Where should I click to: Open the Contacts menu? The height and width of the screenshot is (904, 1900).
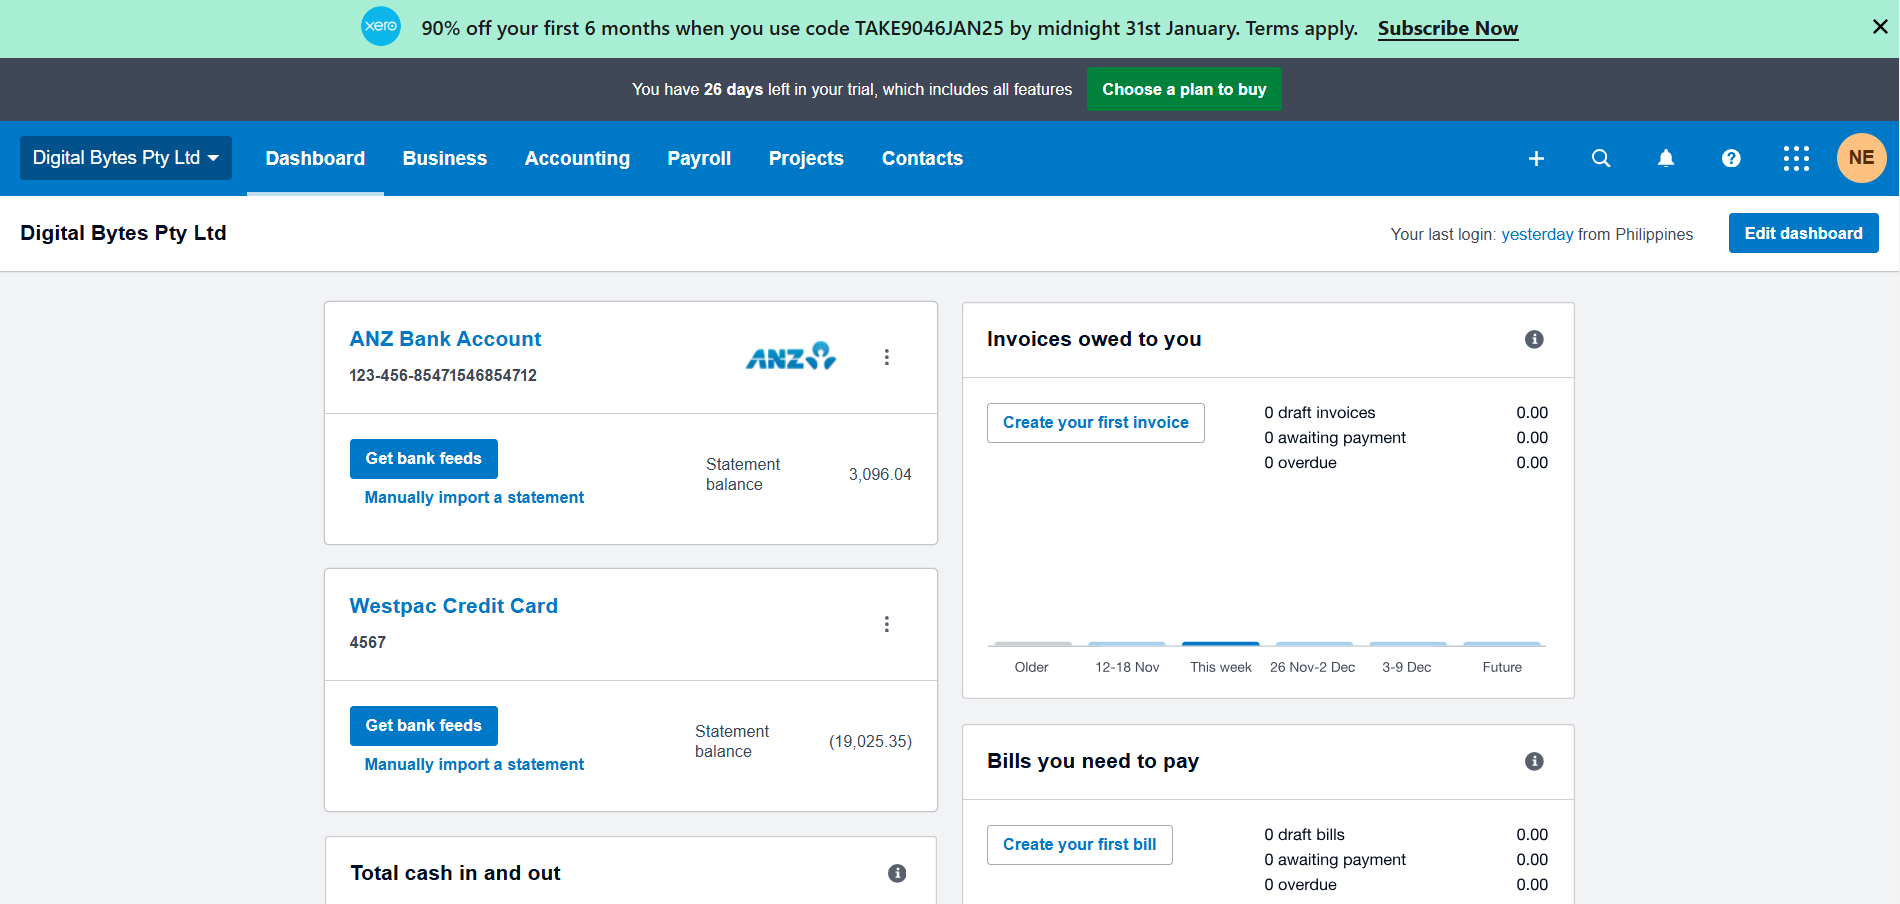tap(922, 158)
